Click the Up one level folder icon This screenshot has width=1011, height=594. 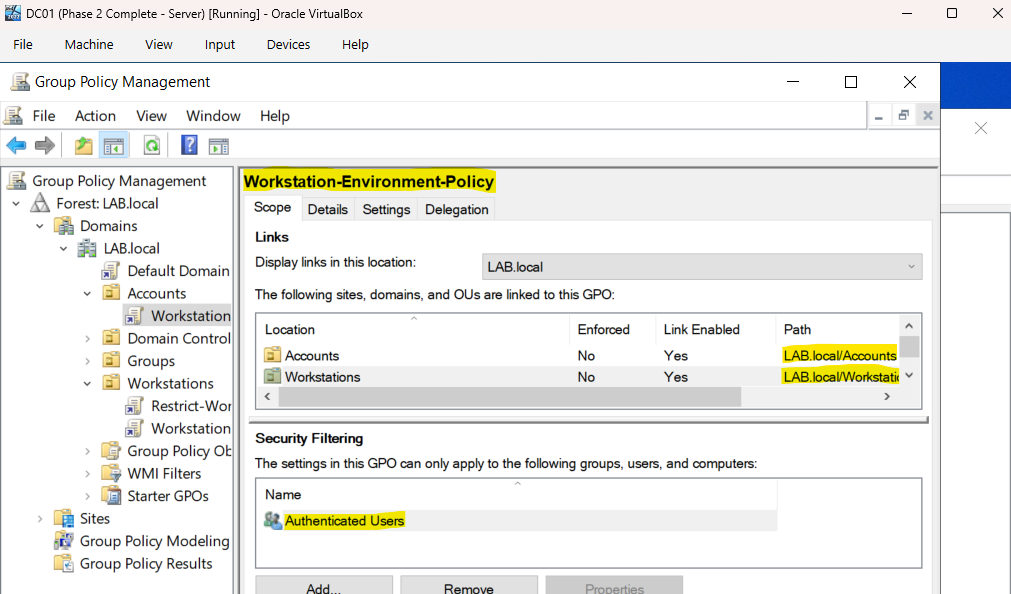tap(83, 146)
